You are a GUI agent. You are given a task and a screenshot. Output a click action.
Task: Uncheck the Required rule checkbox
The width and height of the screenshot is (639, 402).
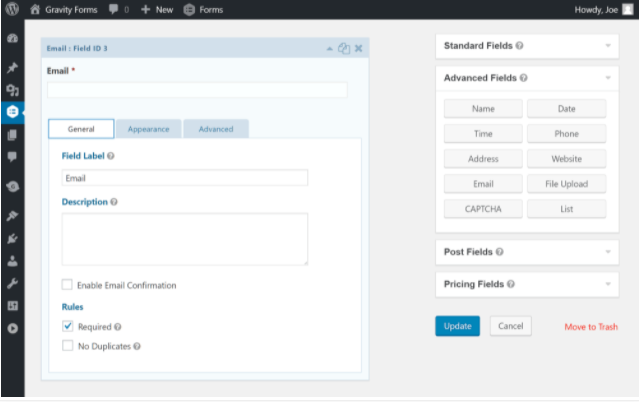click(68, 326)
